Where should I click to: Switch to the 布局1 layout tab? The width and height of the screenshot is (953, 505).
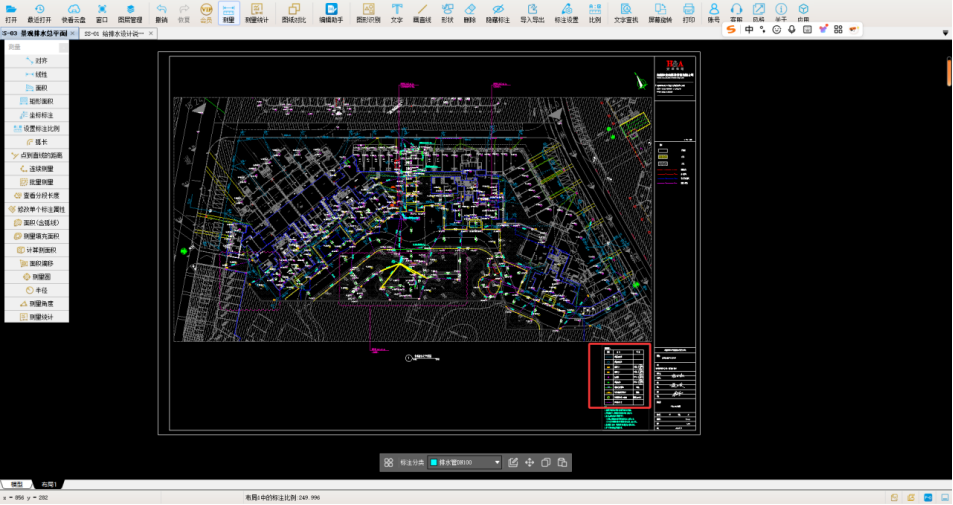48,484
